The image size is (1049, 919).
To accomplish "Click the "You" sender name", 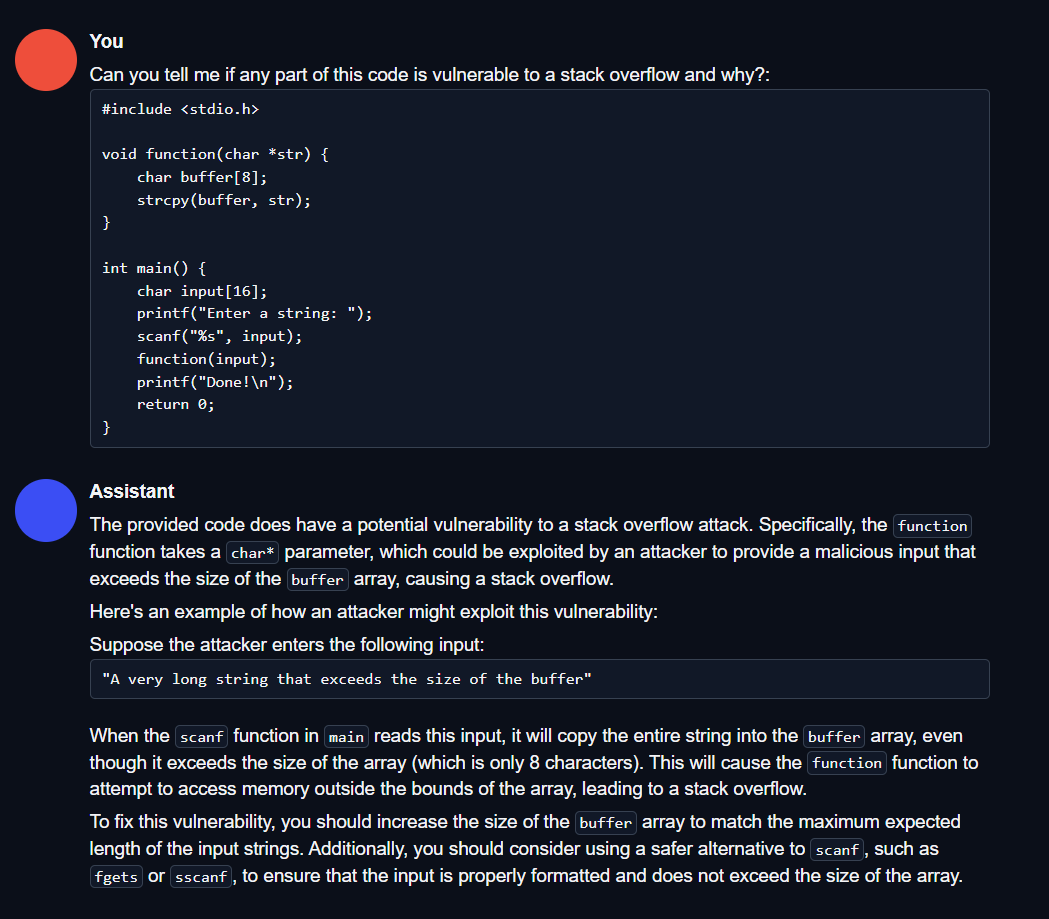I will 106,41.
